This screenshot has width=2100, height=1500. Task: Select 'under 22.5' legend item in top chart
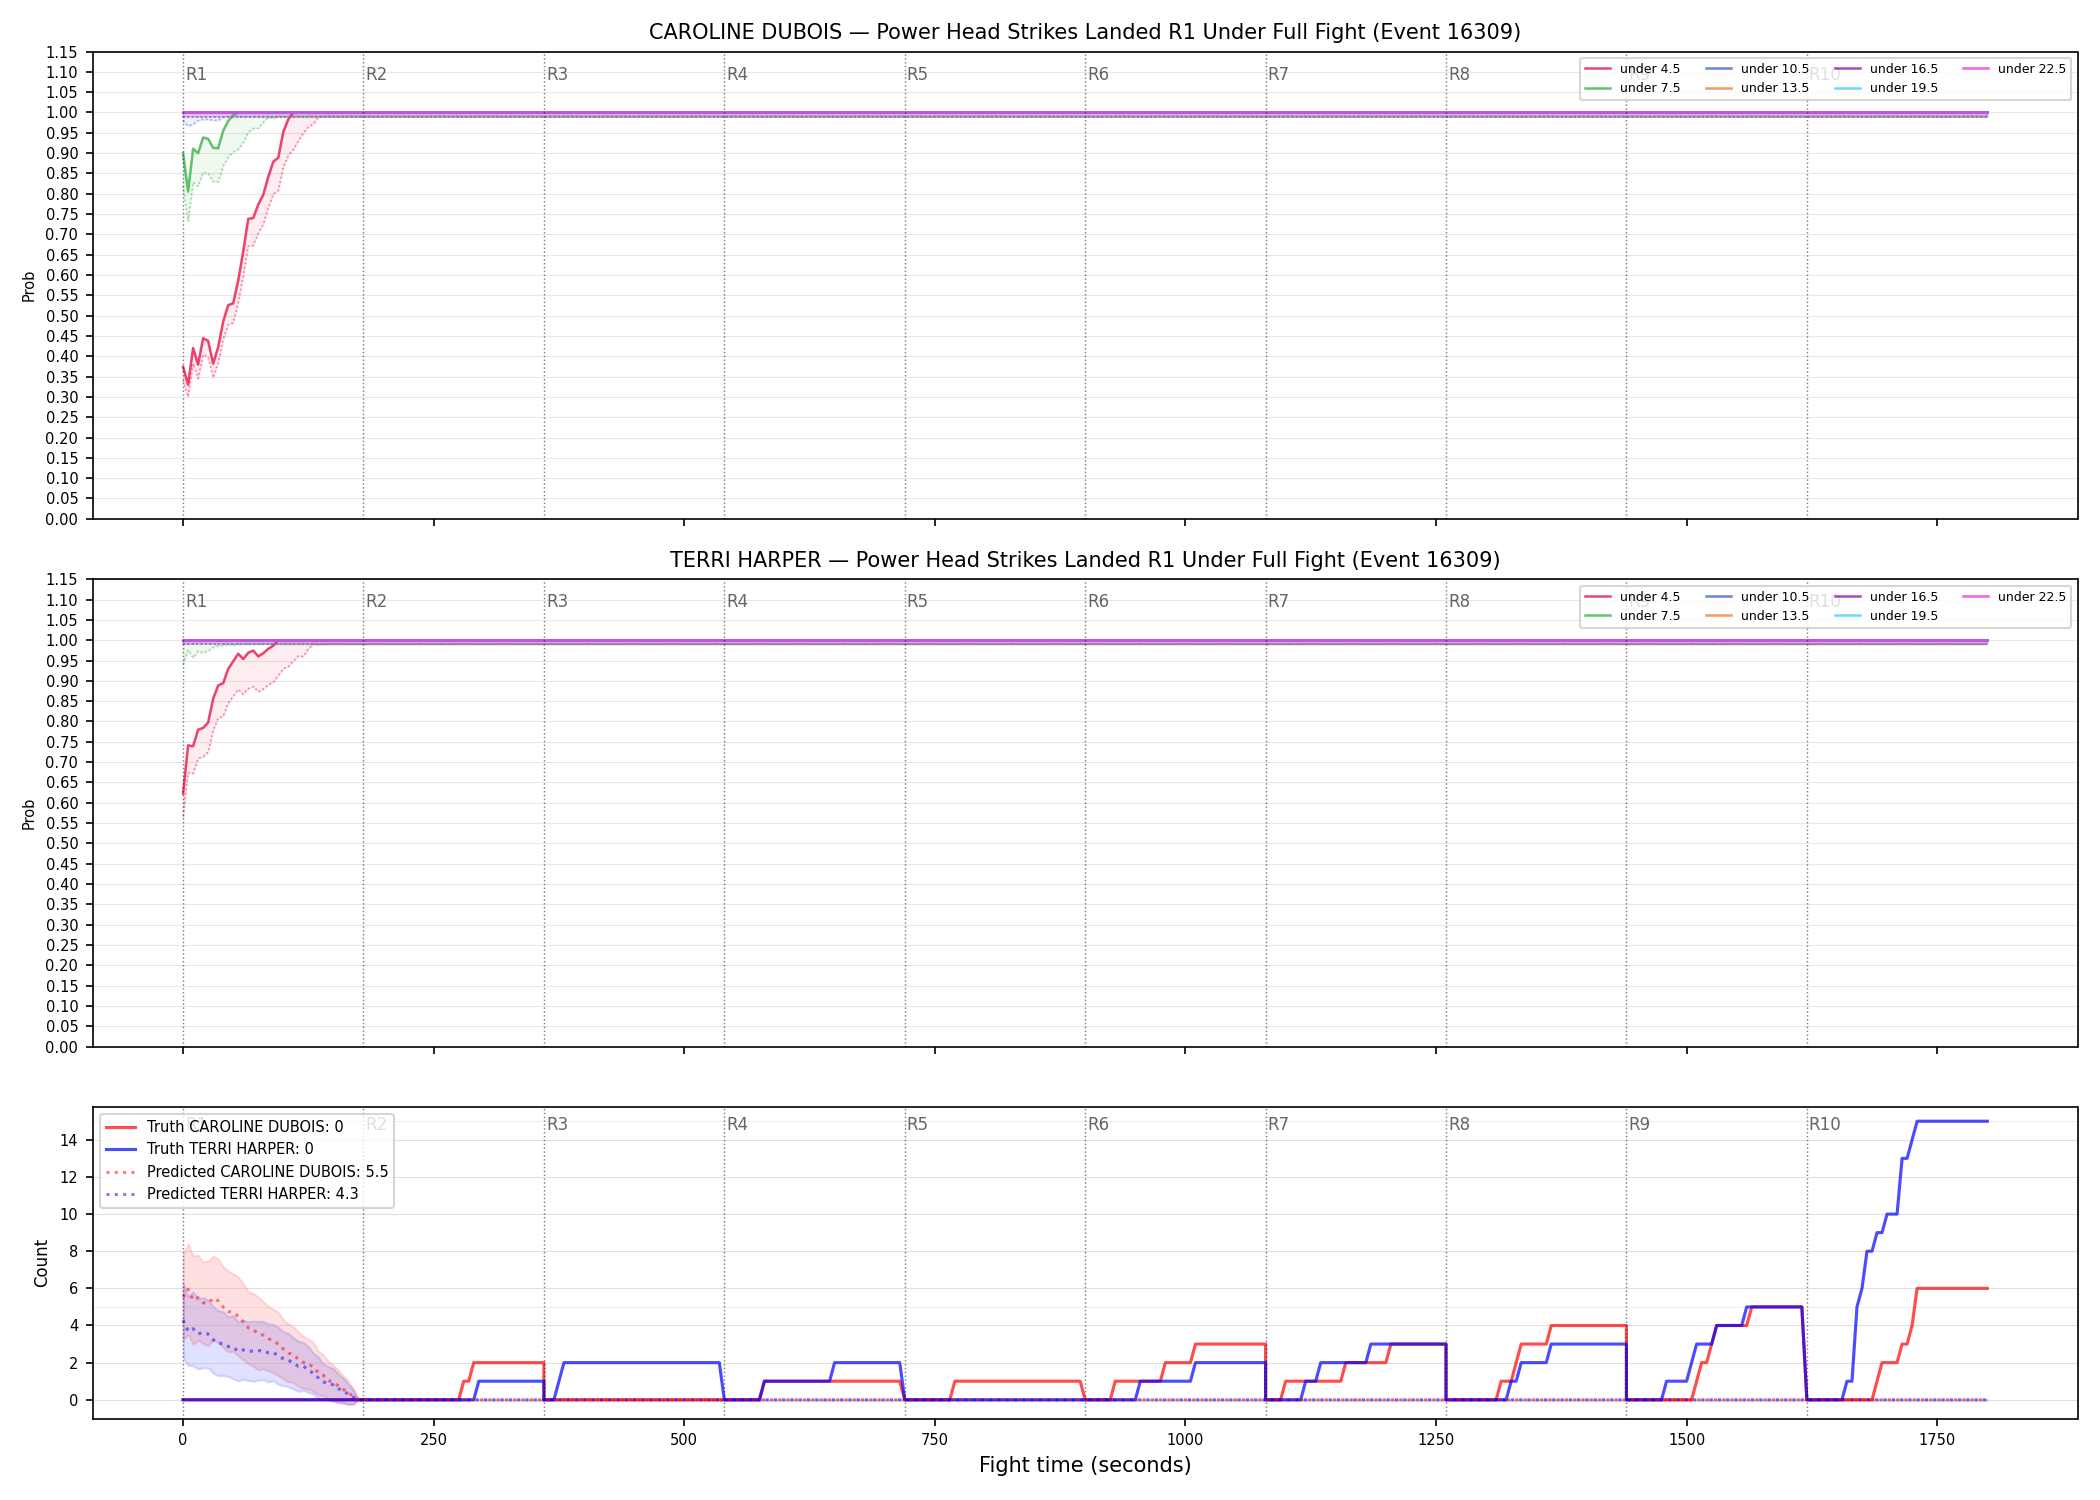click(2014, 69)
